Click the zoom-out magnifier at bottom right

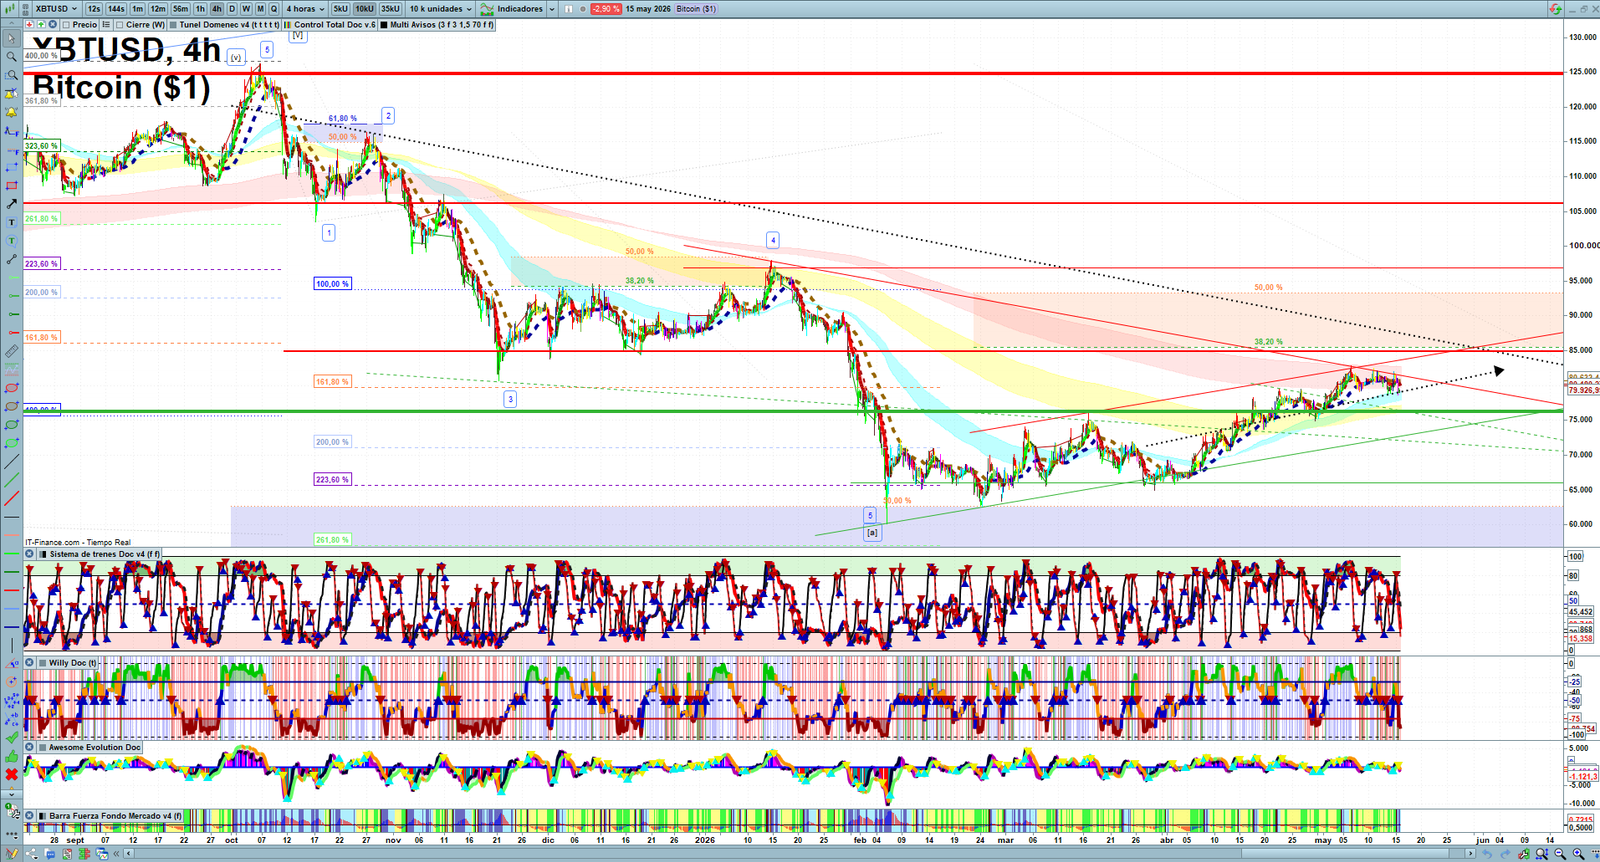coord(1560,853)
